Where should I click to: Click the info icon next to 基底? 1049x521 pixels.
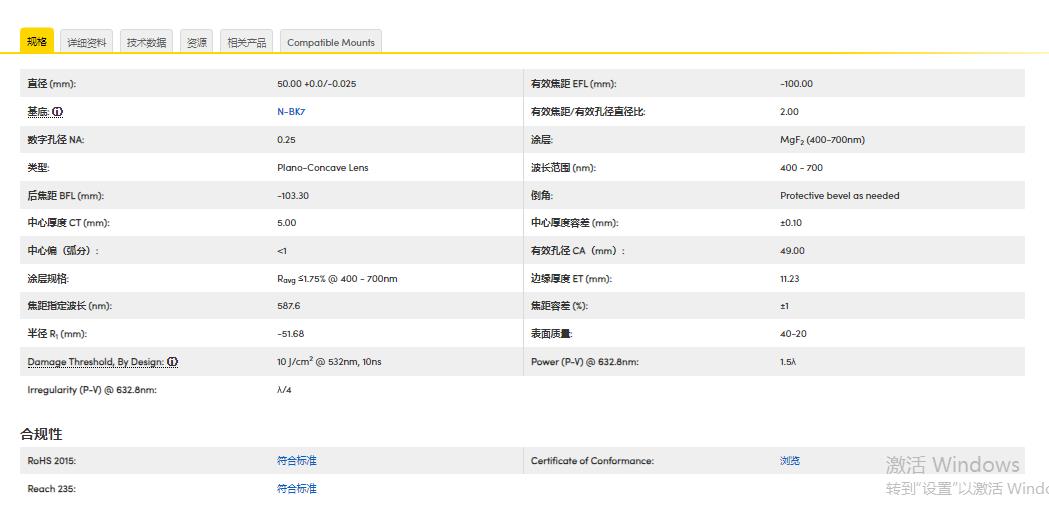(58, 112)
